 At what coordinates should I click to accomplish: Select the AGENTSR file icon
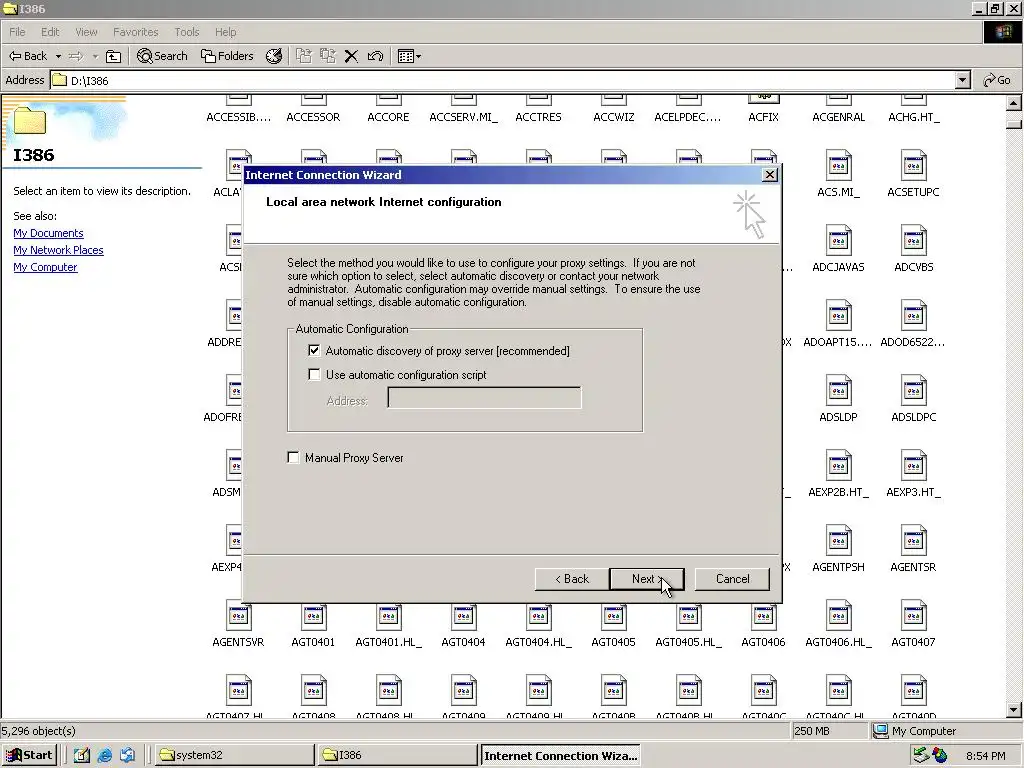click(913, 540)
